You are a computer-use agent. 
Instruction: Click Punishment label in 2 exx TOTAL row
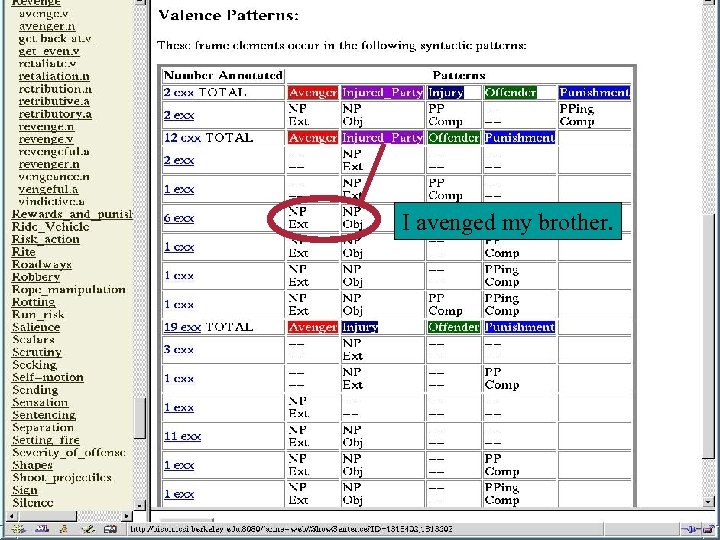[594, 92]
